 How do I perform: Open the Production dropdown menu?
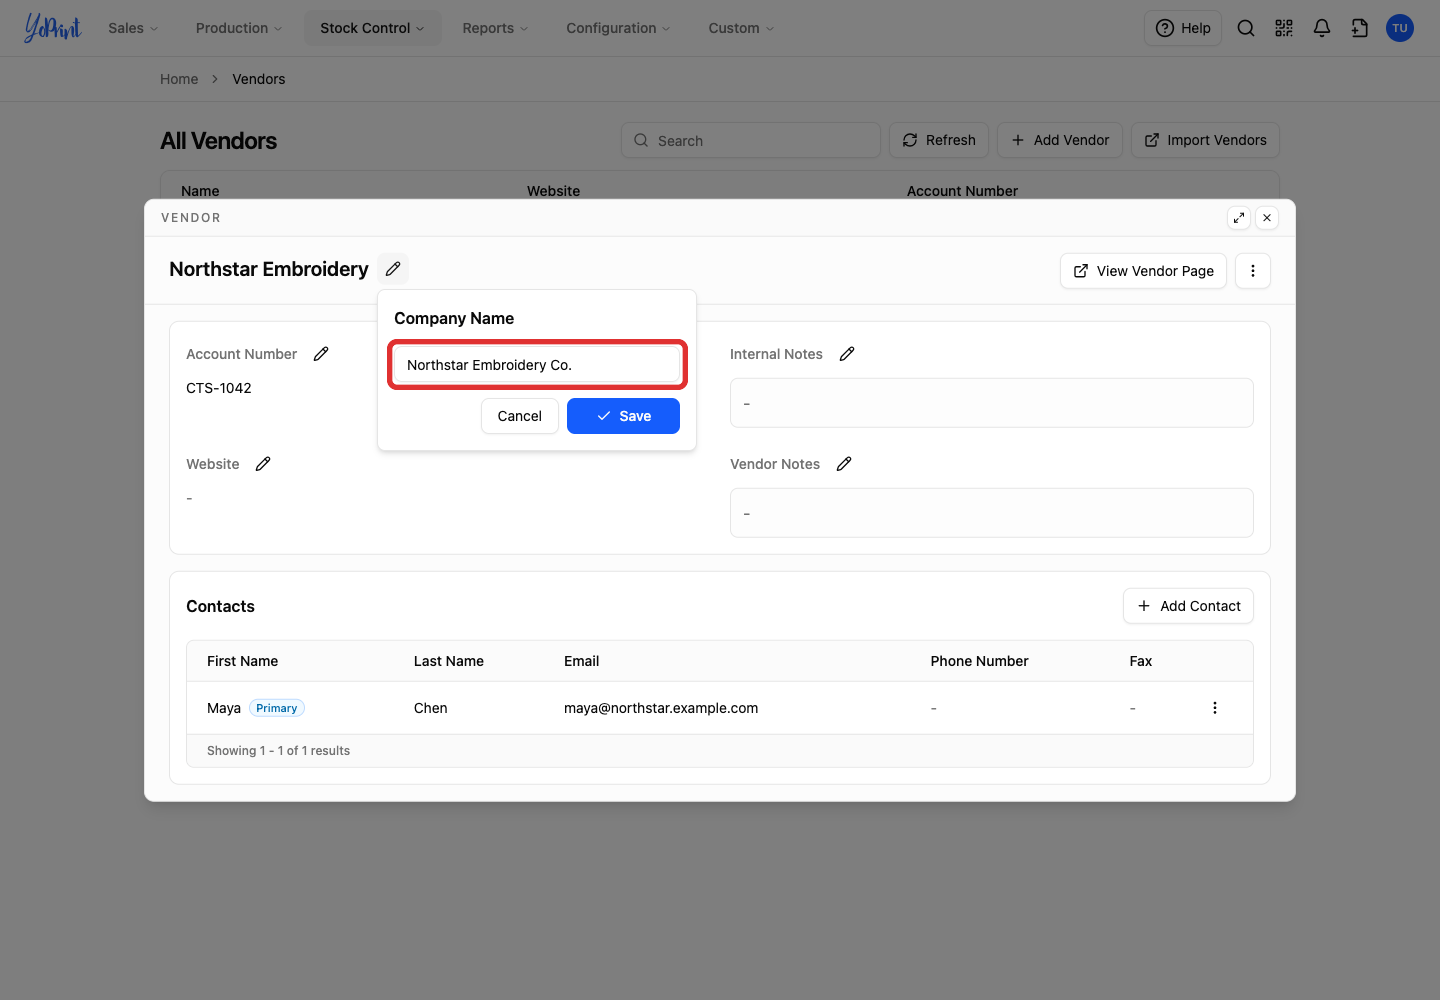click(239, 28)
